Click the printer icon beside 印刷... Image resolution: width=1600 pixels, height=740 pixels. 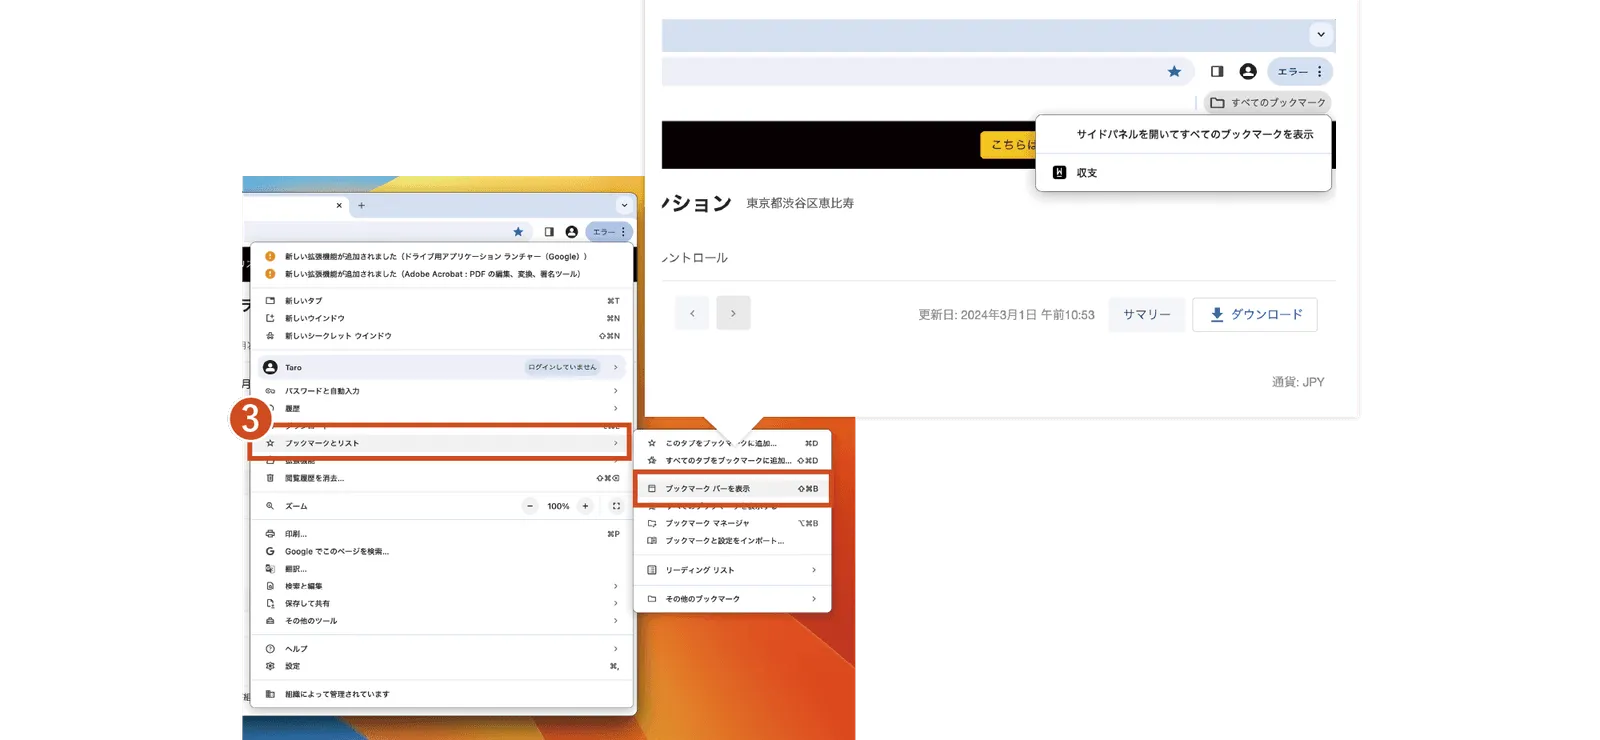point(270,534)
